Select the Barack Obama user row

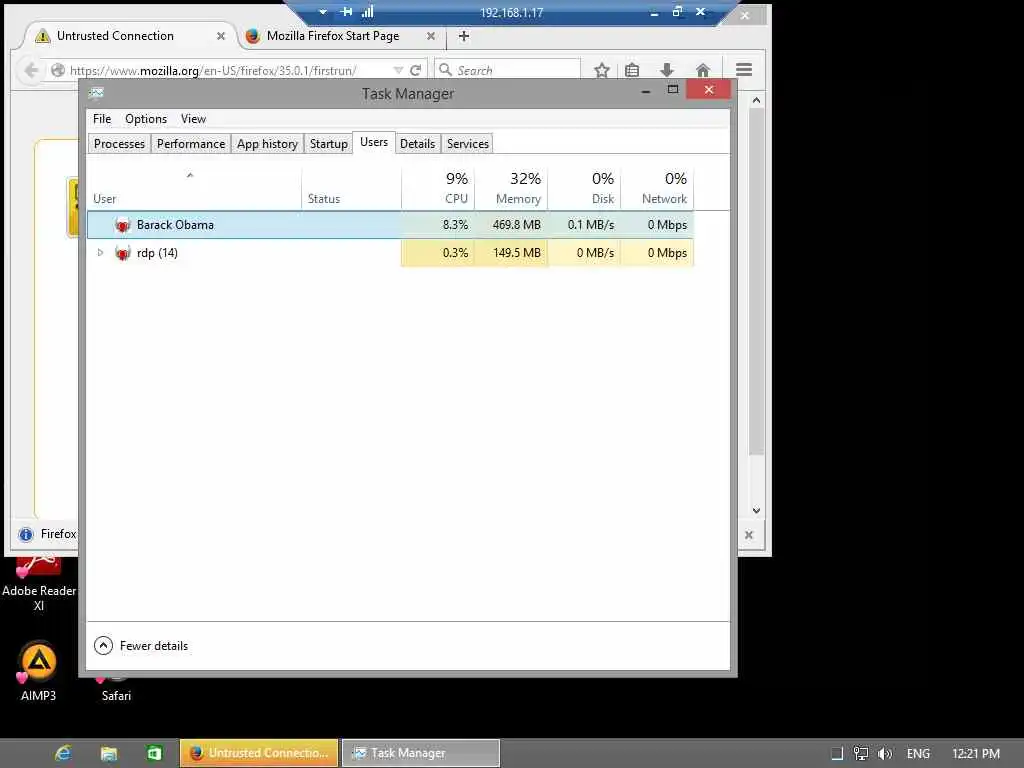[390, 225]
